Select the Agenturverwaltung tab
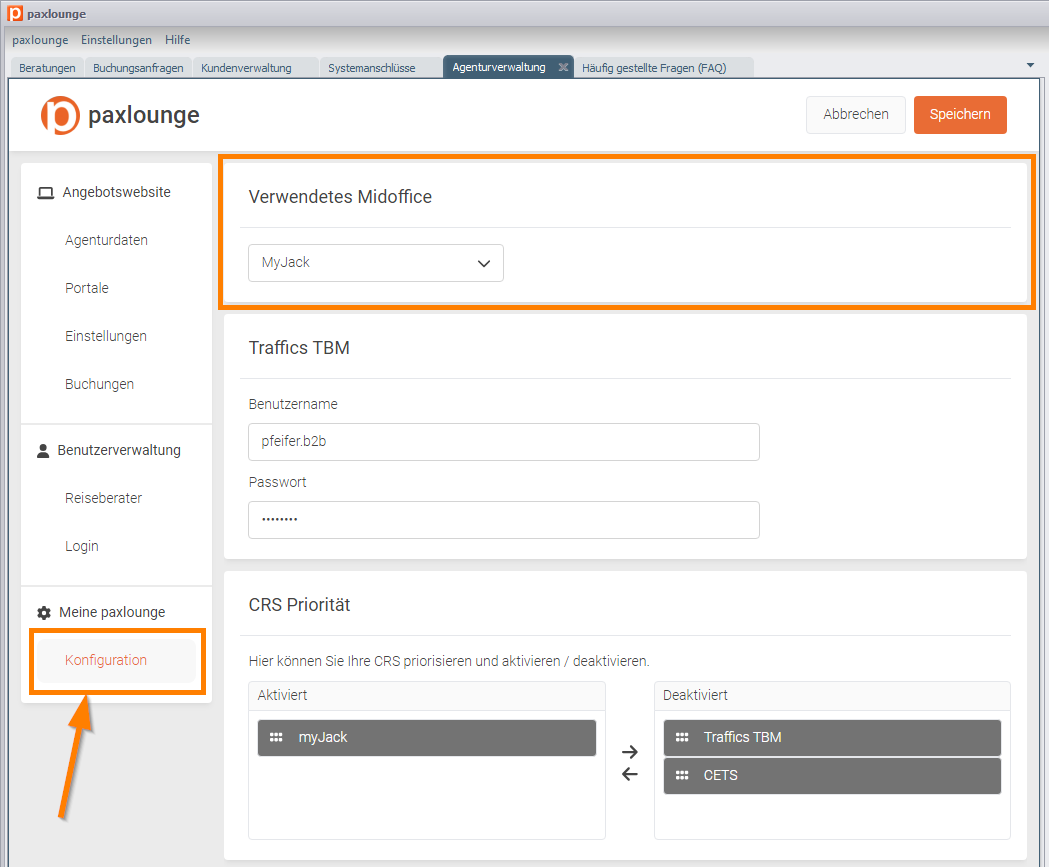The width and height of the screenshot is (1049, 867). click(498, 67)
